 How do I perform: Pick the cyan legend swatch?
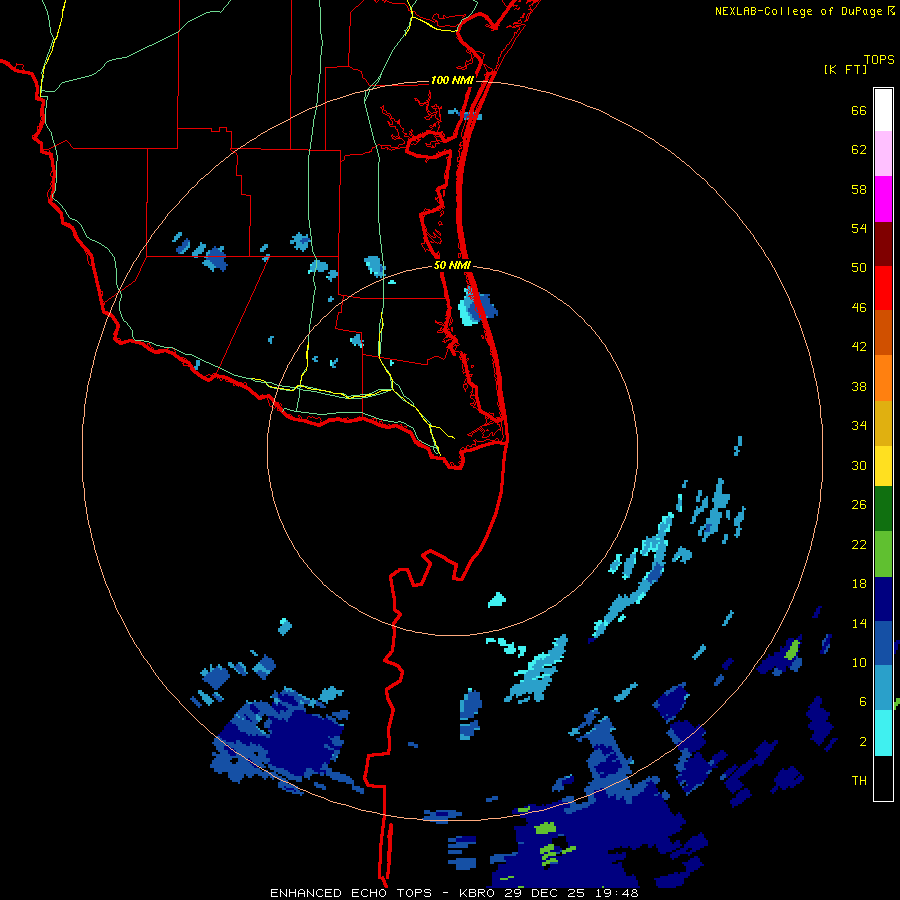pos(883,733)
